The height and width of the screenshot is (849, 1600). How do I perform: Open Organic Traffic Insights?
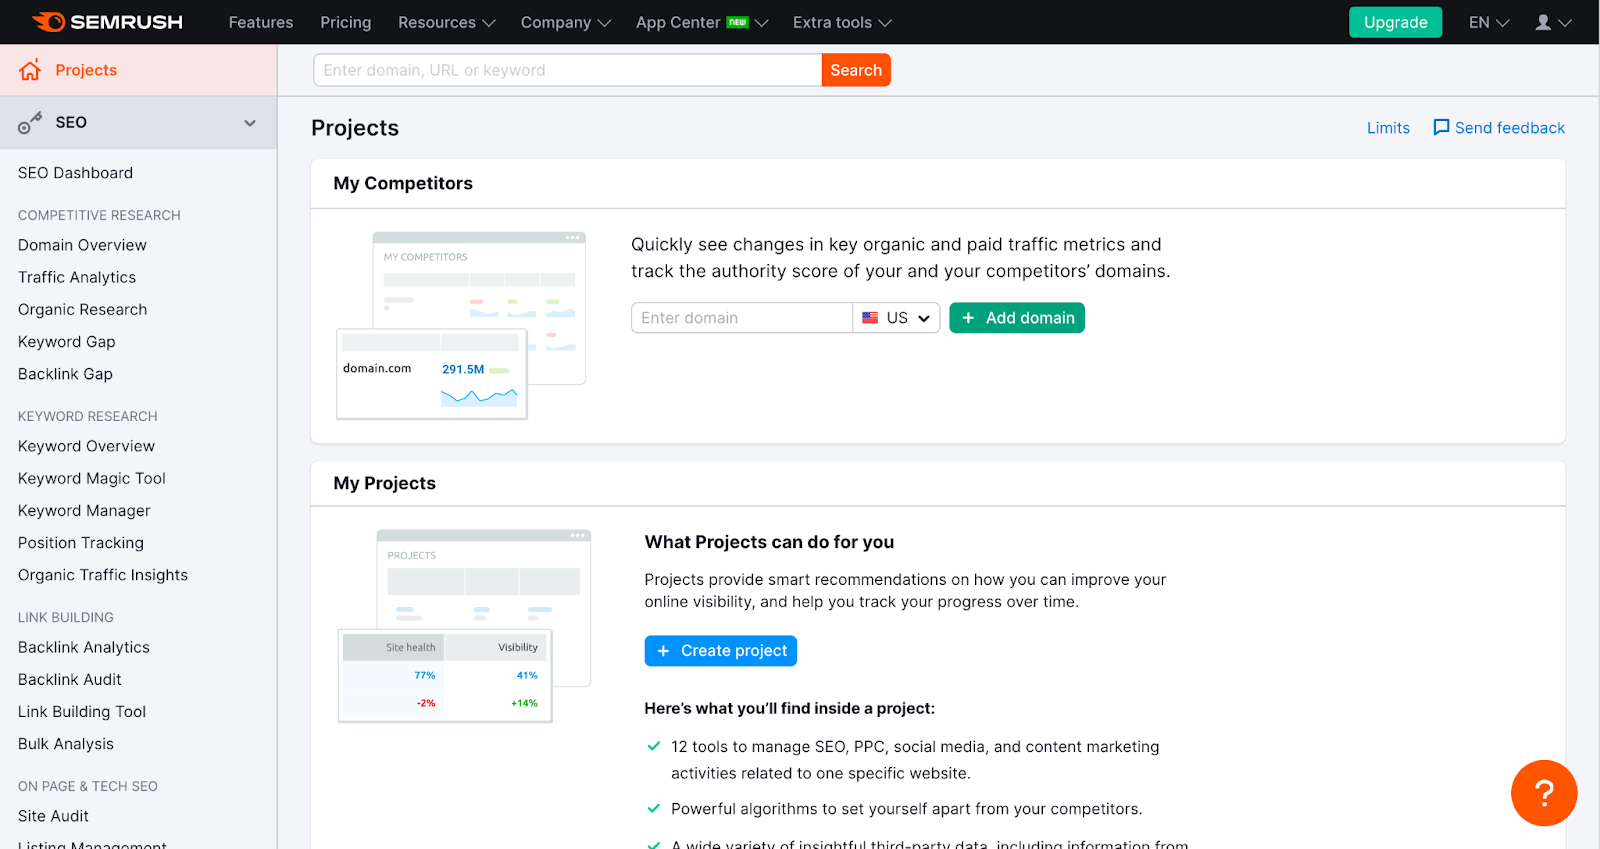point(103,575)
